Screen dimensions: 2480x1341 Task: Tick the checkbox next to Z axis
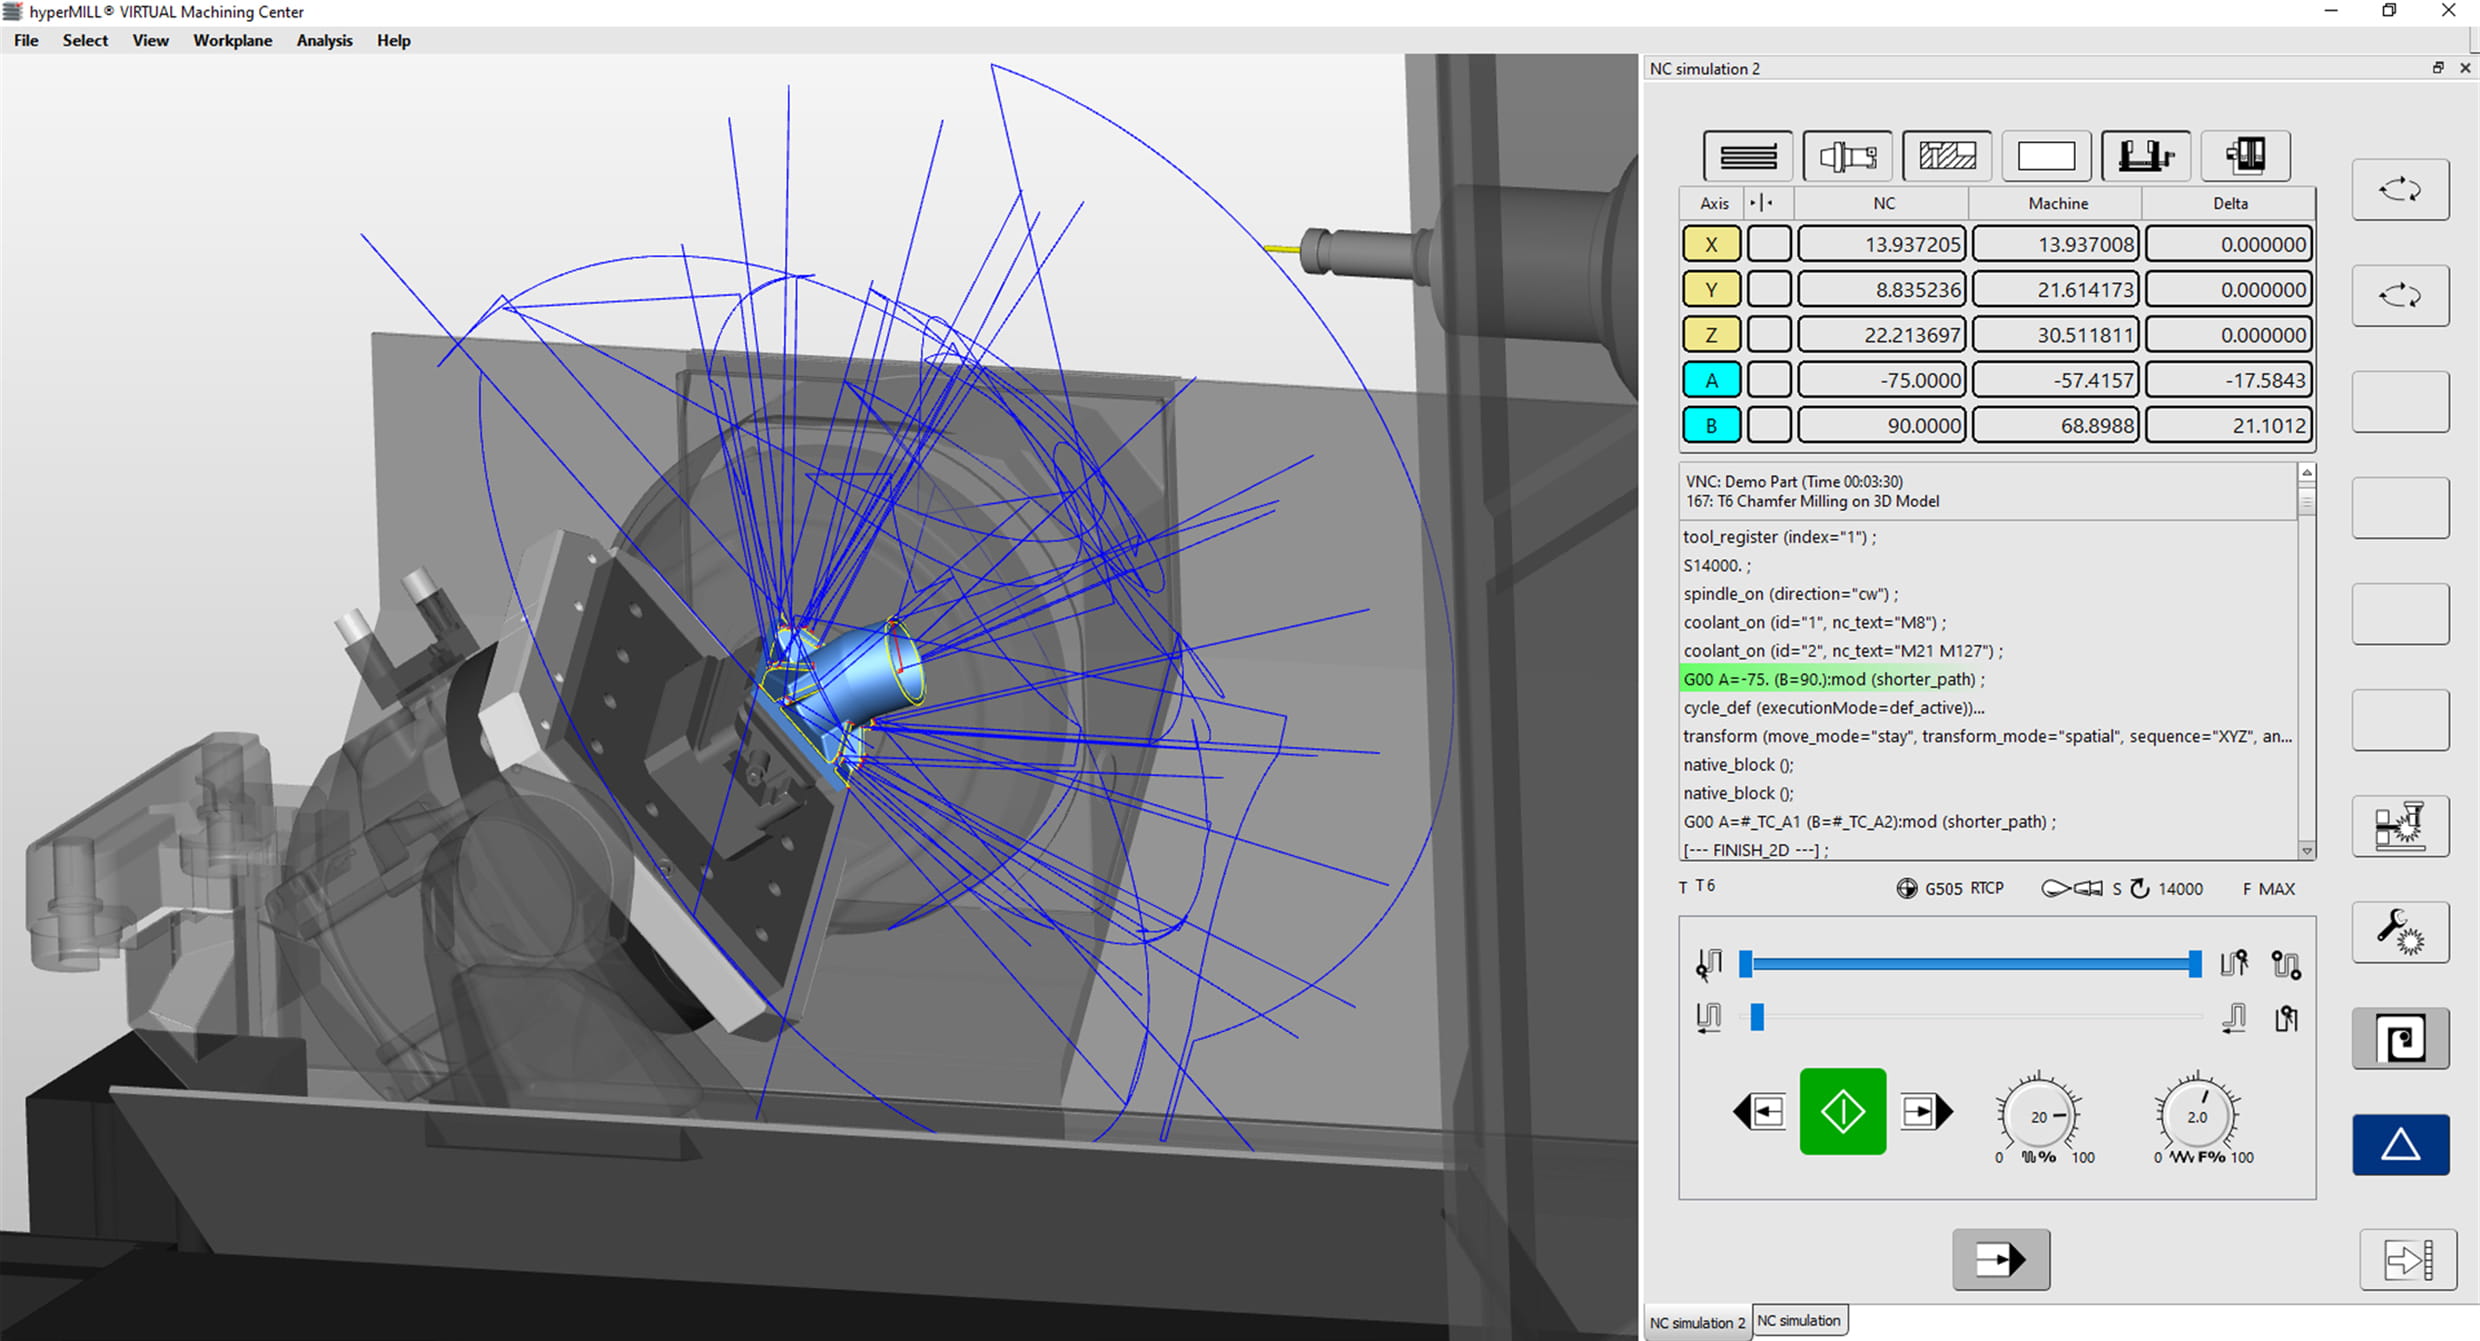[1768, 335]
